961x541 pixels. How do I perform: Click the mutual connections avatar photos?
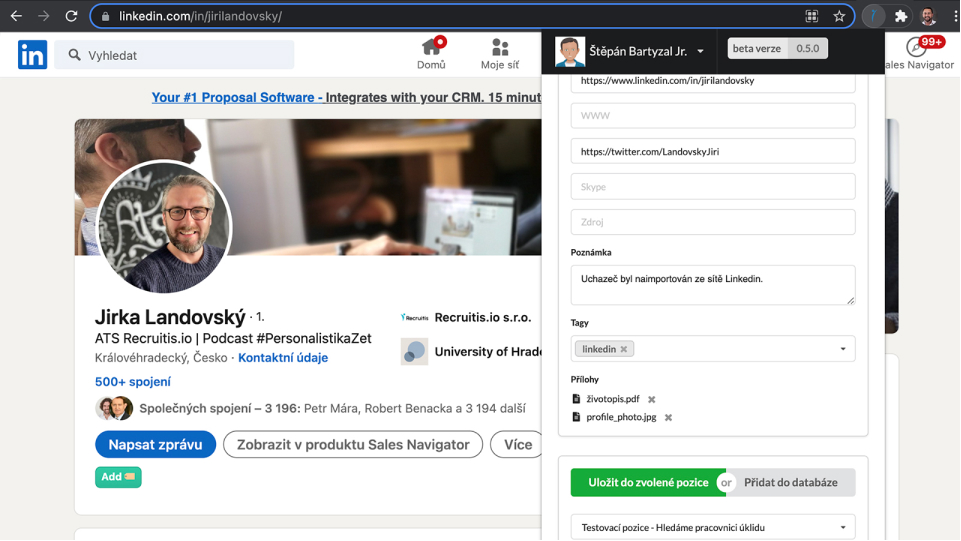tap(114, 409)
